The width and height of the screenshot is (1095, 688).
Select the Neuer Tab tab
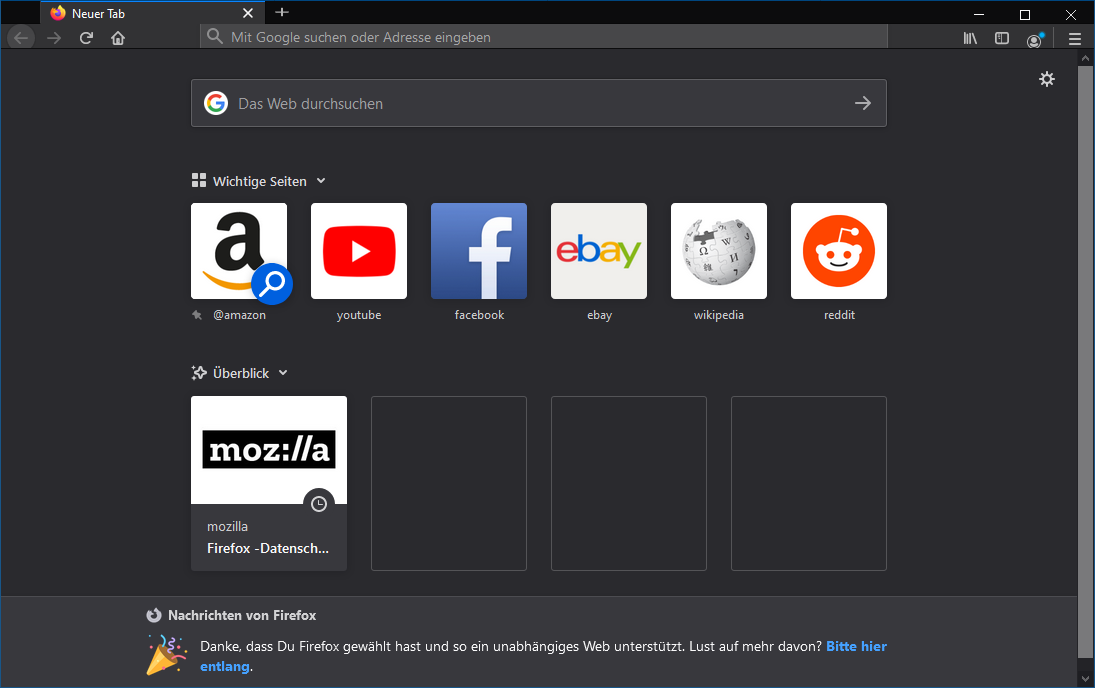click(x=152, y=13)
